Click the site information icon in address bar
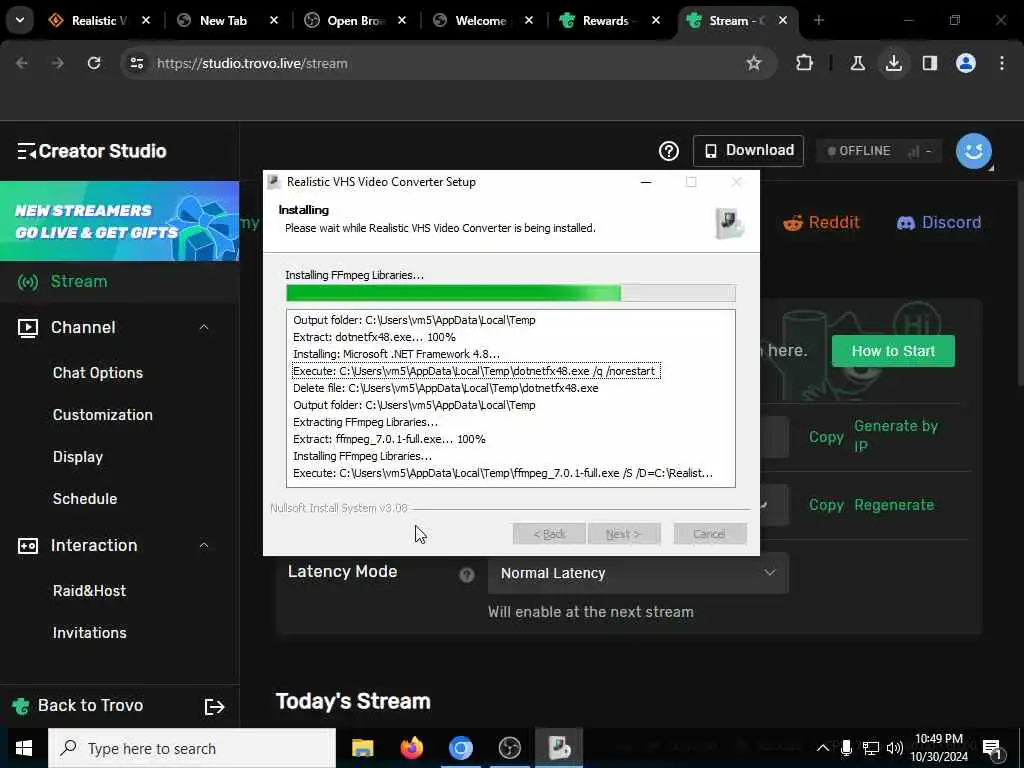This screenshot has width=1024, height=768. (136, 63)
